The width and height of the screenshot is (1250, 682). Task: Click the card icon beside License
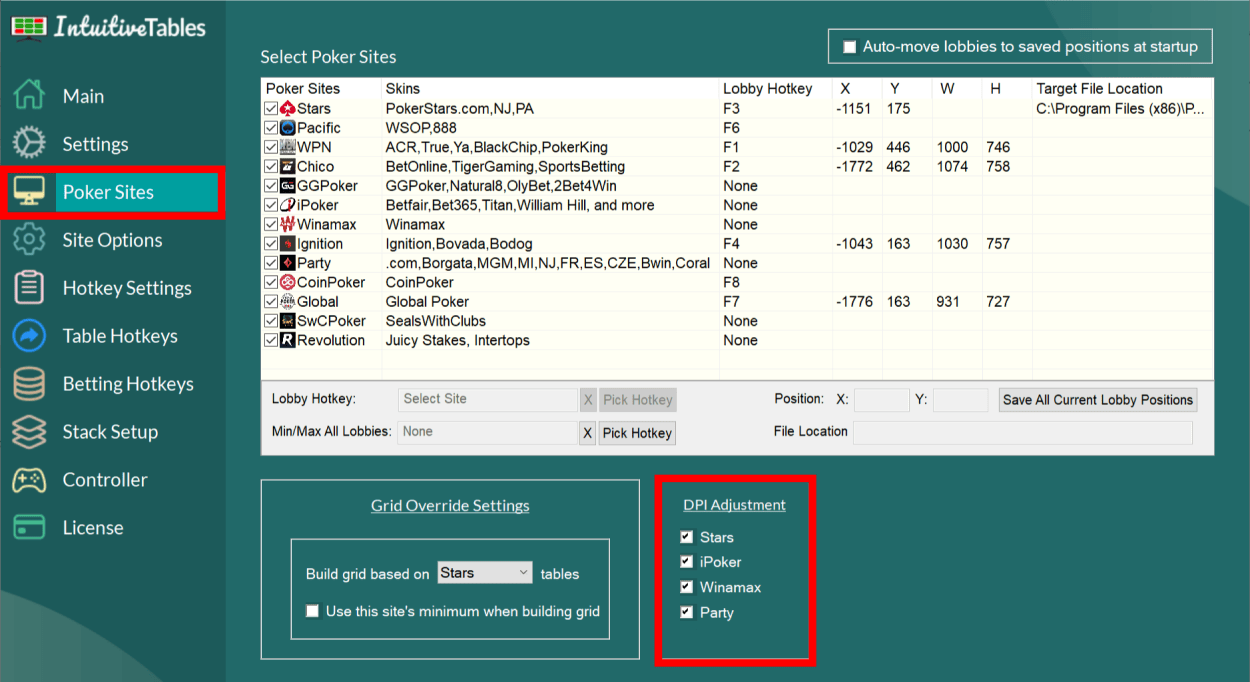[29, 528]
